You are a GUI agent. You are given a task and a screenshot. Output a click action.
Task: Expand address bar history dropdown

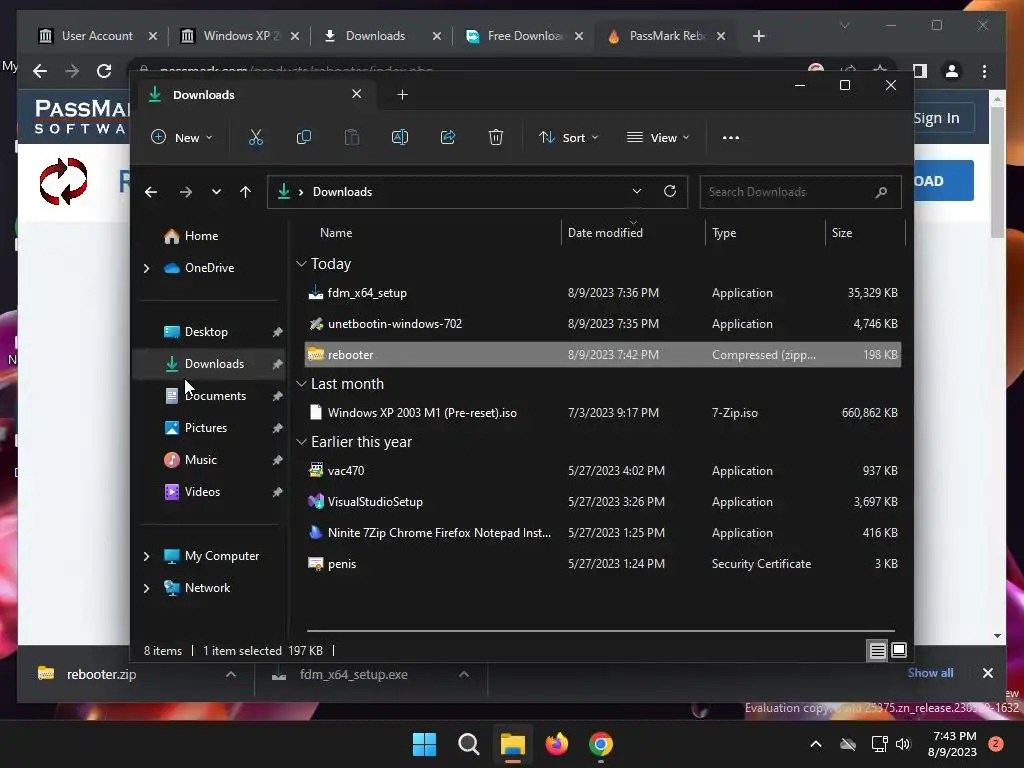point(637,191)
